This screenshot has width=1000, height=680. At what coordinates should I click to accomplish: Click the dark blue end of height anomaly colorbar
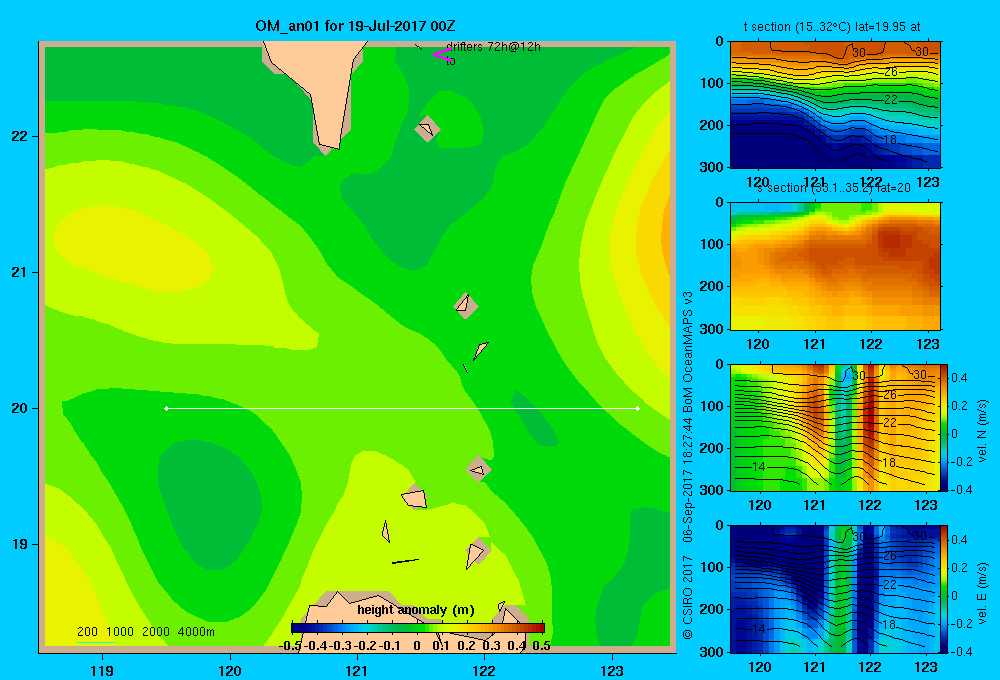[298, 628]
